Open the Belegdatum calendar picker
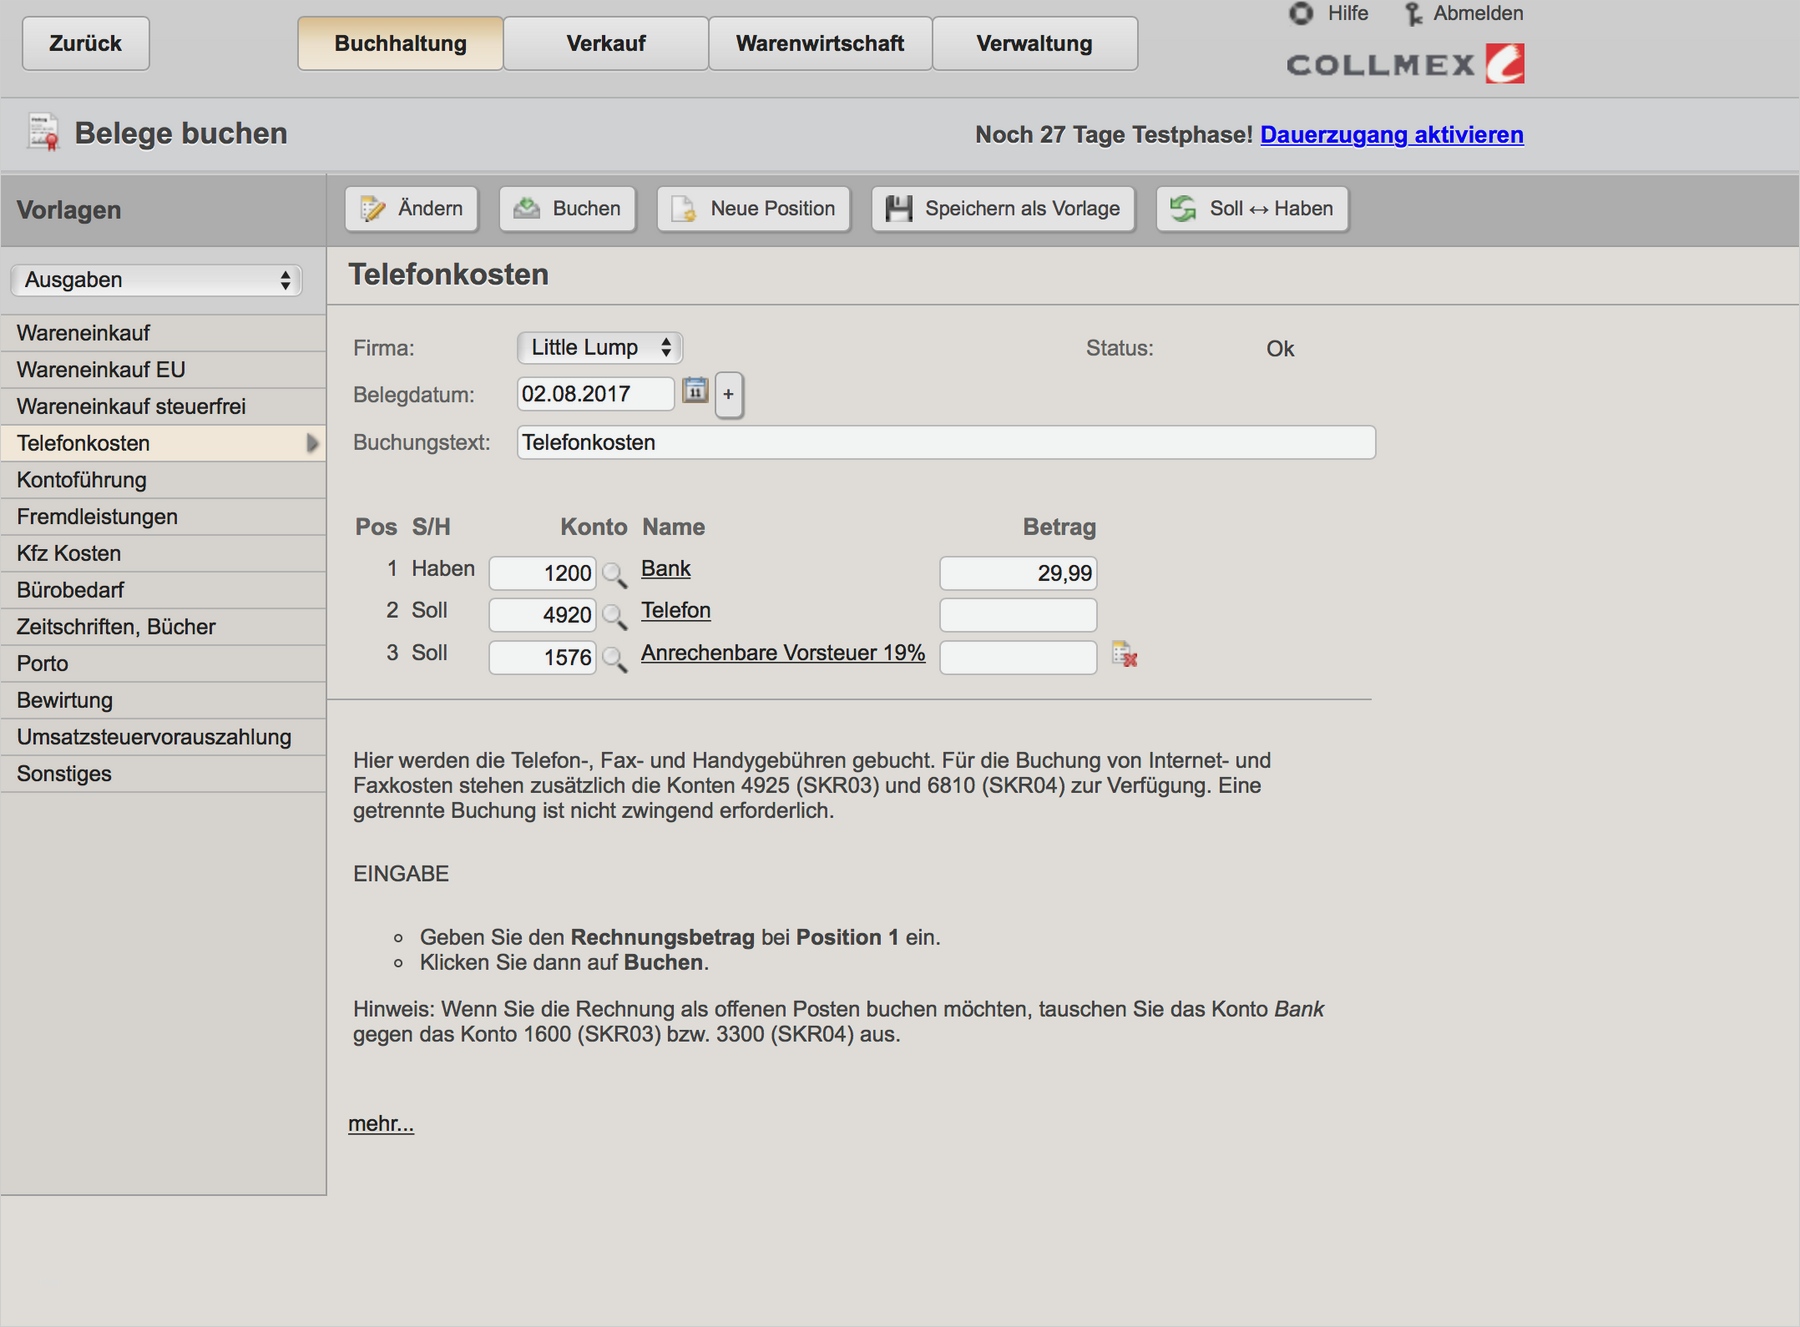 pyautogui.click(x=695, y=391)
